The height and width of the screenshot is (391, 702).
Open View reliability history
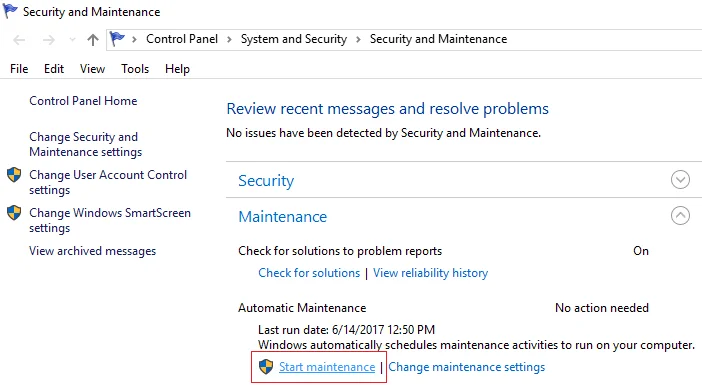pos(430,273)
